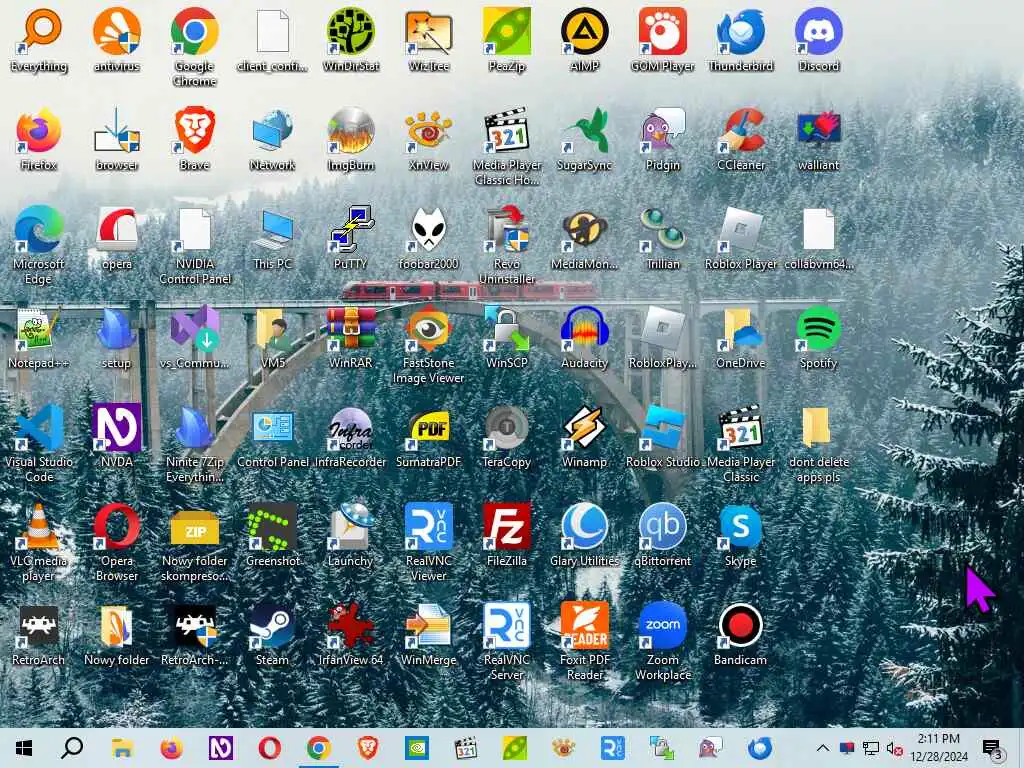Open the Windows Start menu

pyautogui.click(x=24, y=748)
